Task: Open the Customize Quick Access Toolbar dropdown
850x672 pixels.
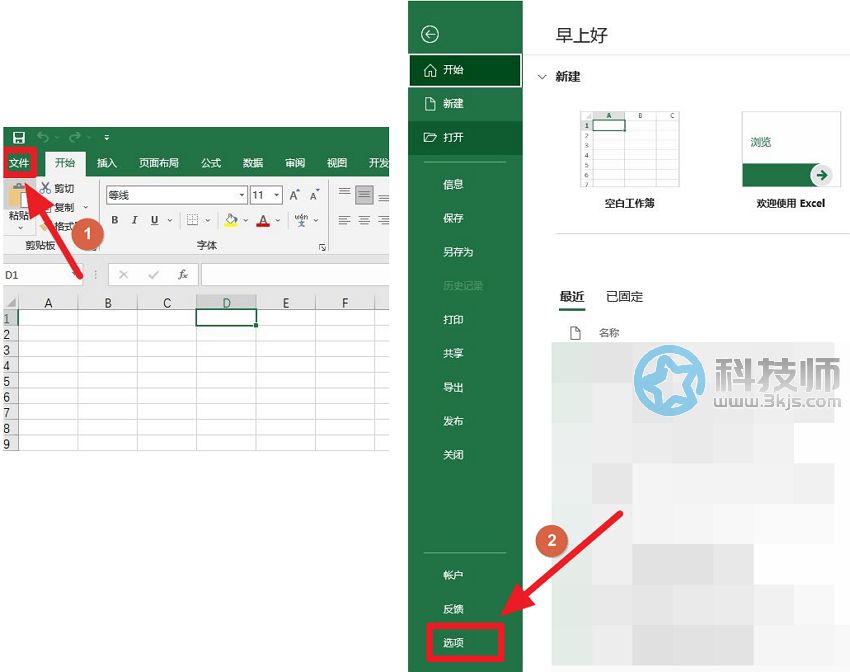Action: 107,138
